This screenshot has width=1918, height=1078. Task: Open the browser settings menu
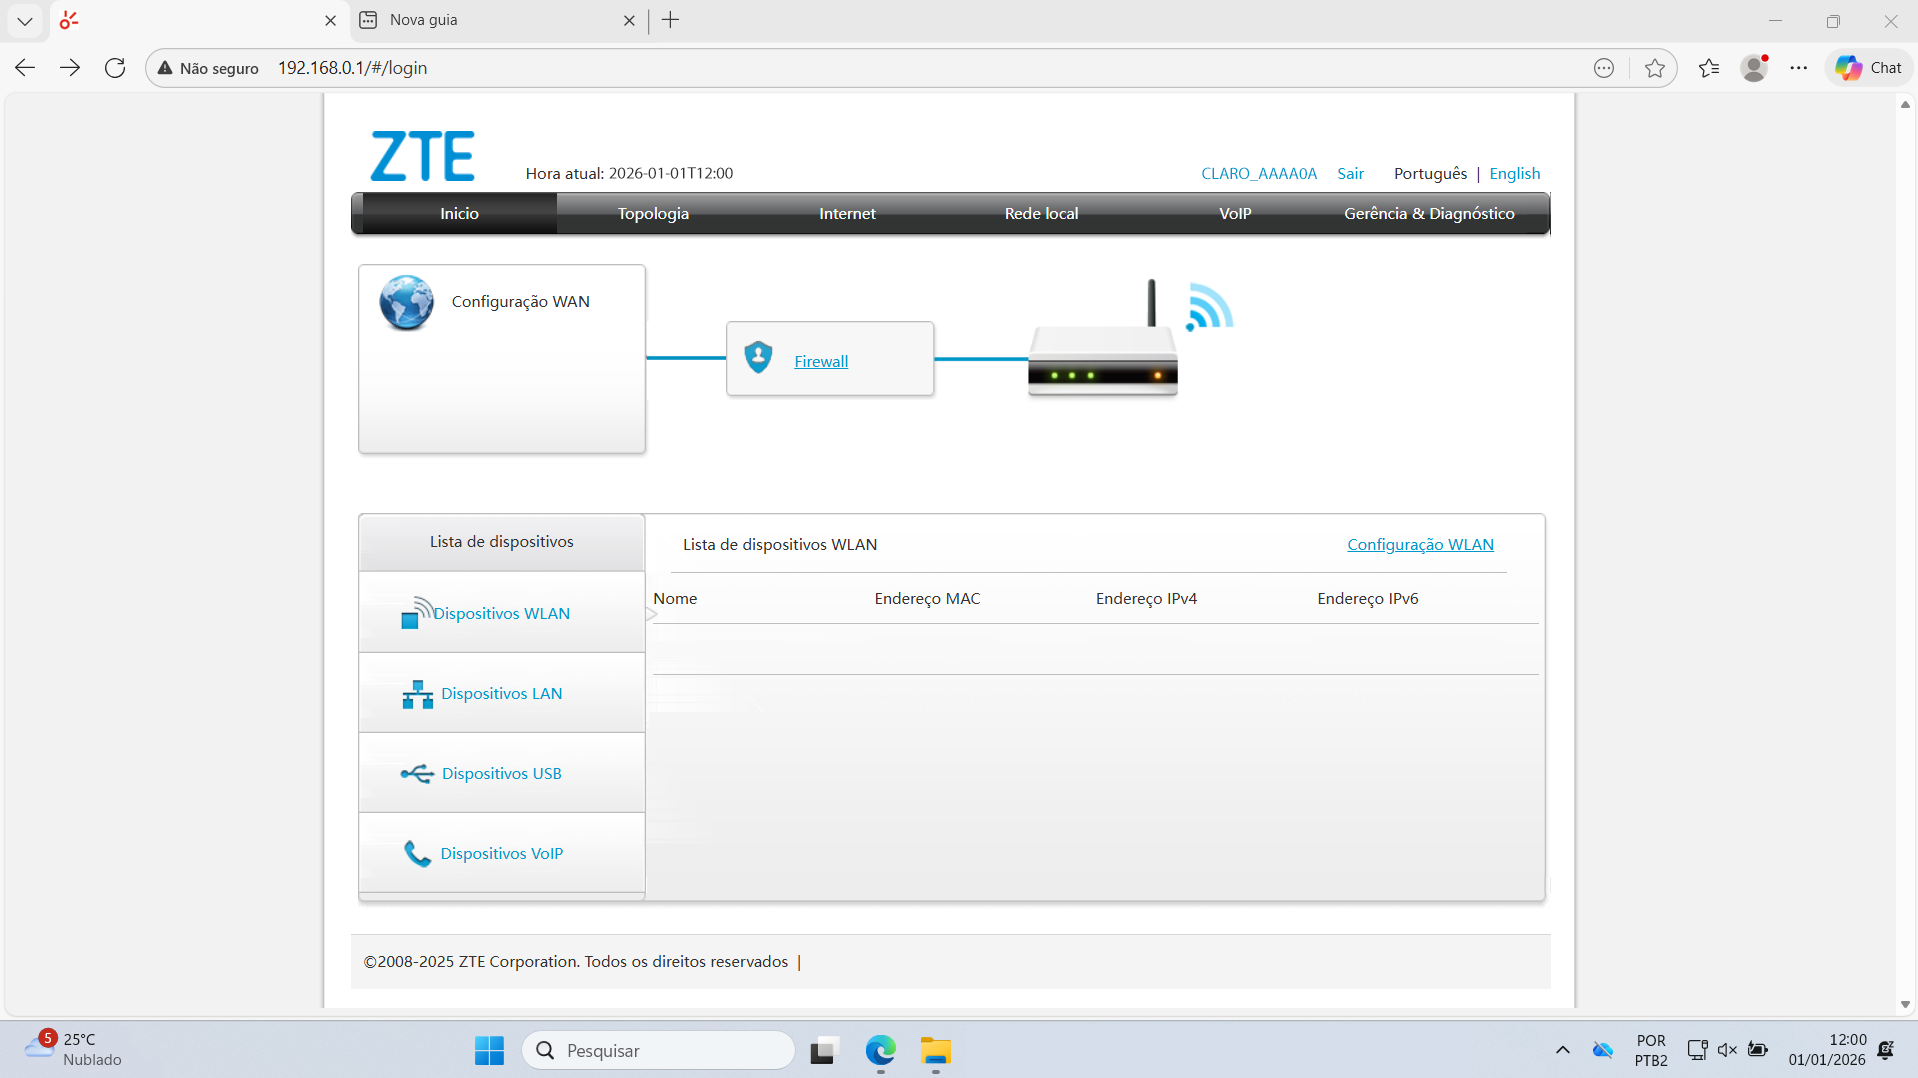(x=1799, y=67)
